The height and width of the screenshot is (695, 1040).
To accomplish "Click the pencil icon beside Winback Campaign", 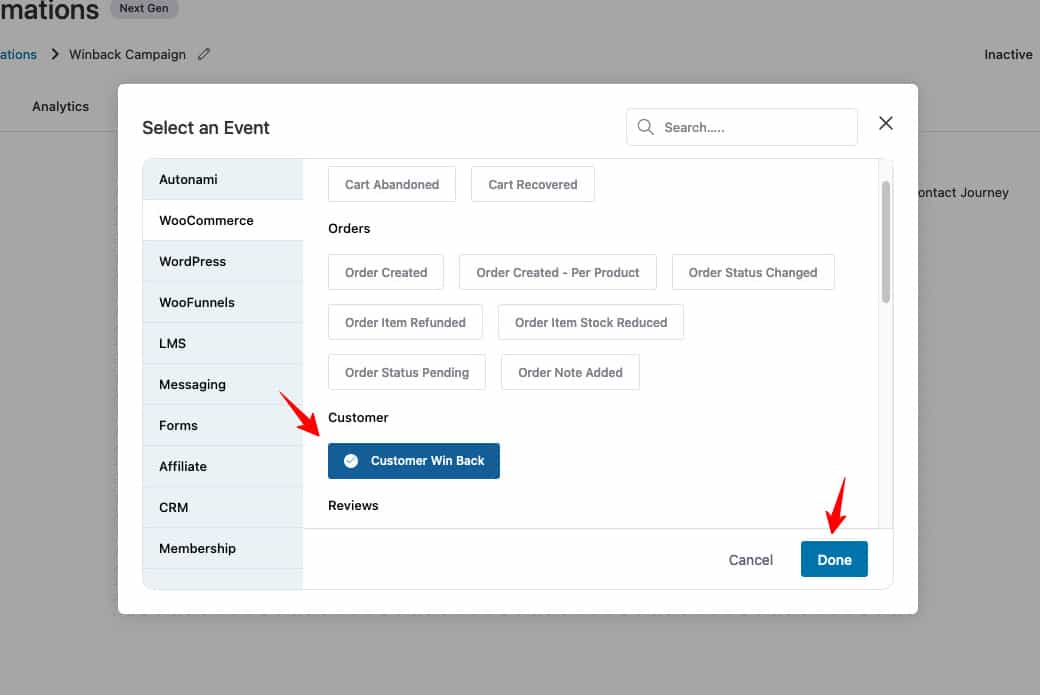I will pyautogui.click(x=204, y=55).
